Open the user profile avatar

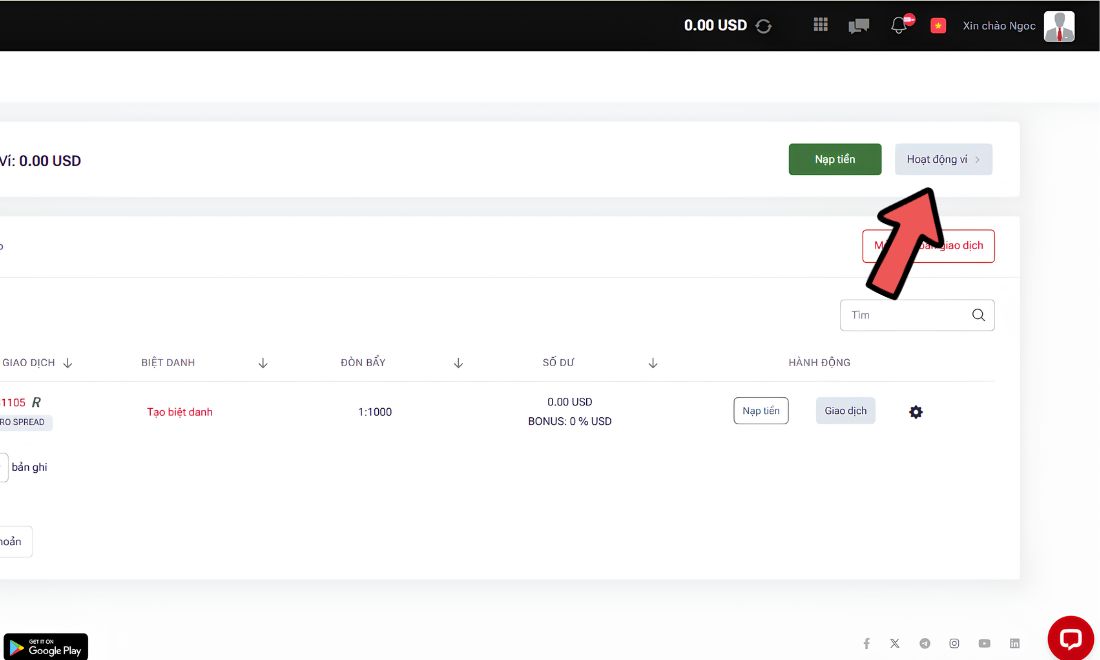[1059, 26]
